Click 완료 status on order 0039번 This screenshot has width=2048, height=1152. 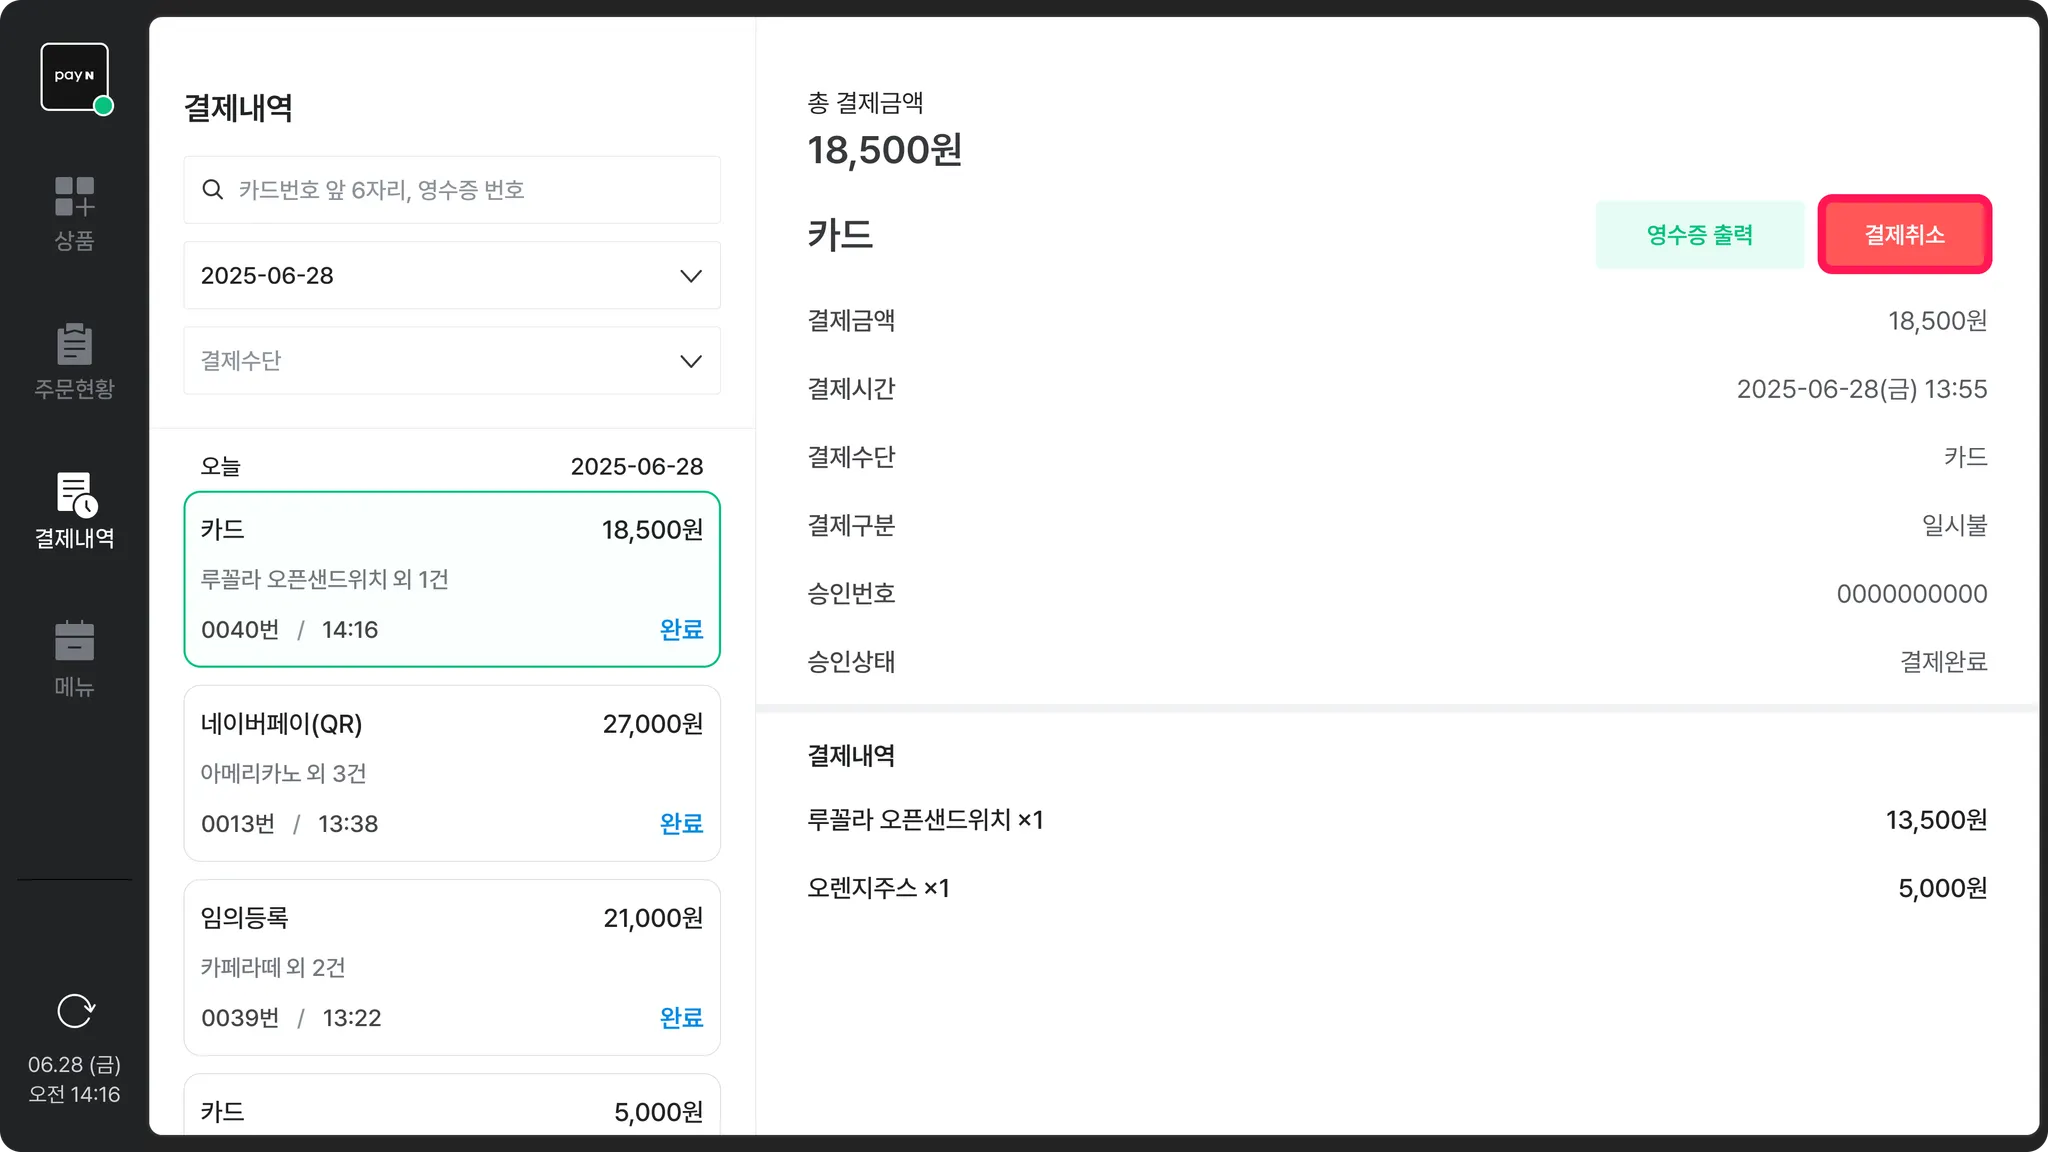pos(681,1018)
